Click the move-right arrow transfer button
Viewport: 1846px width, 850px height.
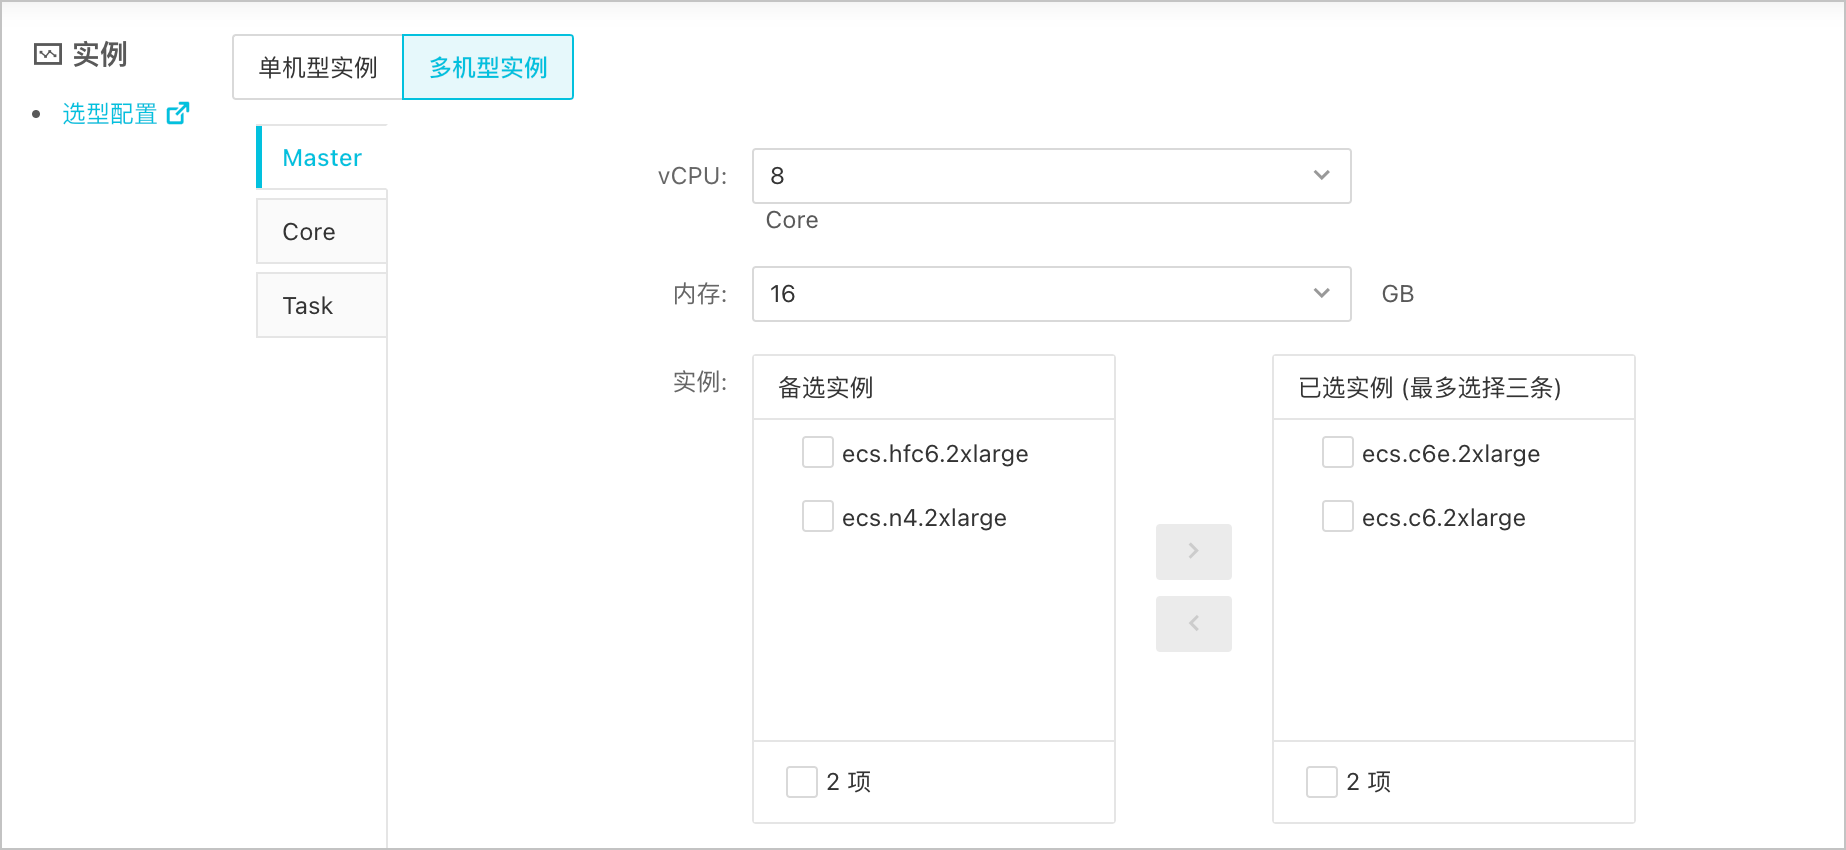[x=1194, y=552]
